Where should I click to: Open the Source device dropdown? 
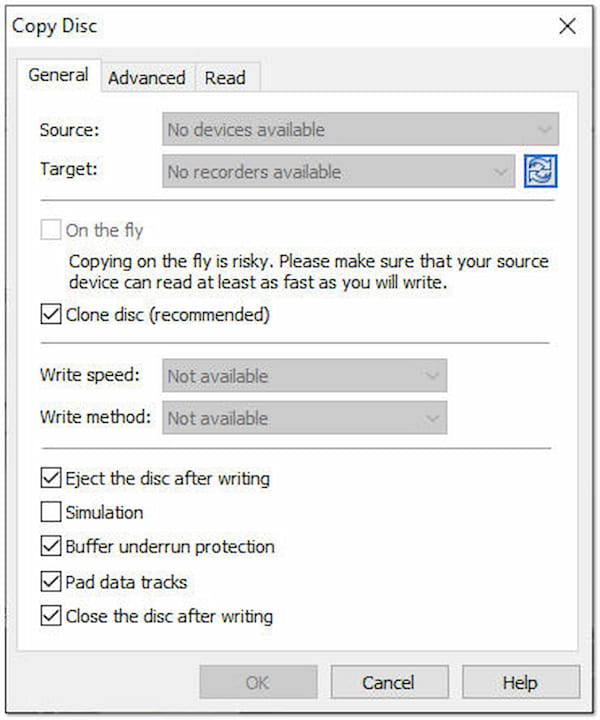360,129
